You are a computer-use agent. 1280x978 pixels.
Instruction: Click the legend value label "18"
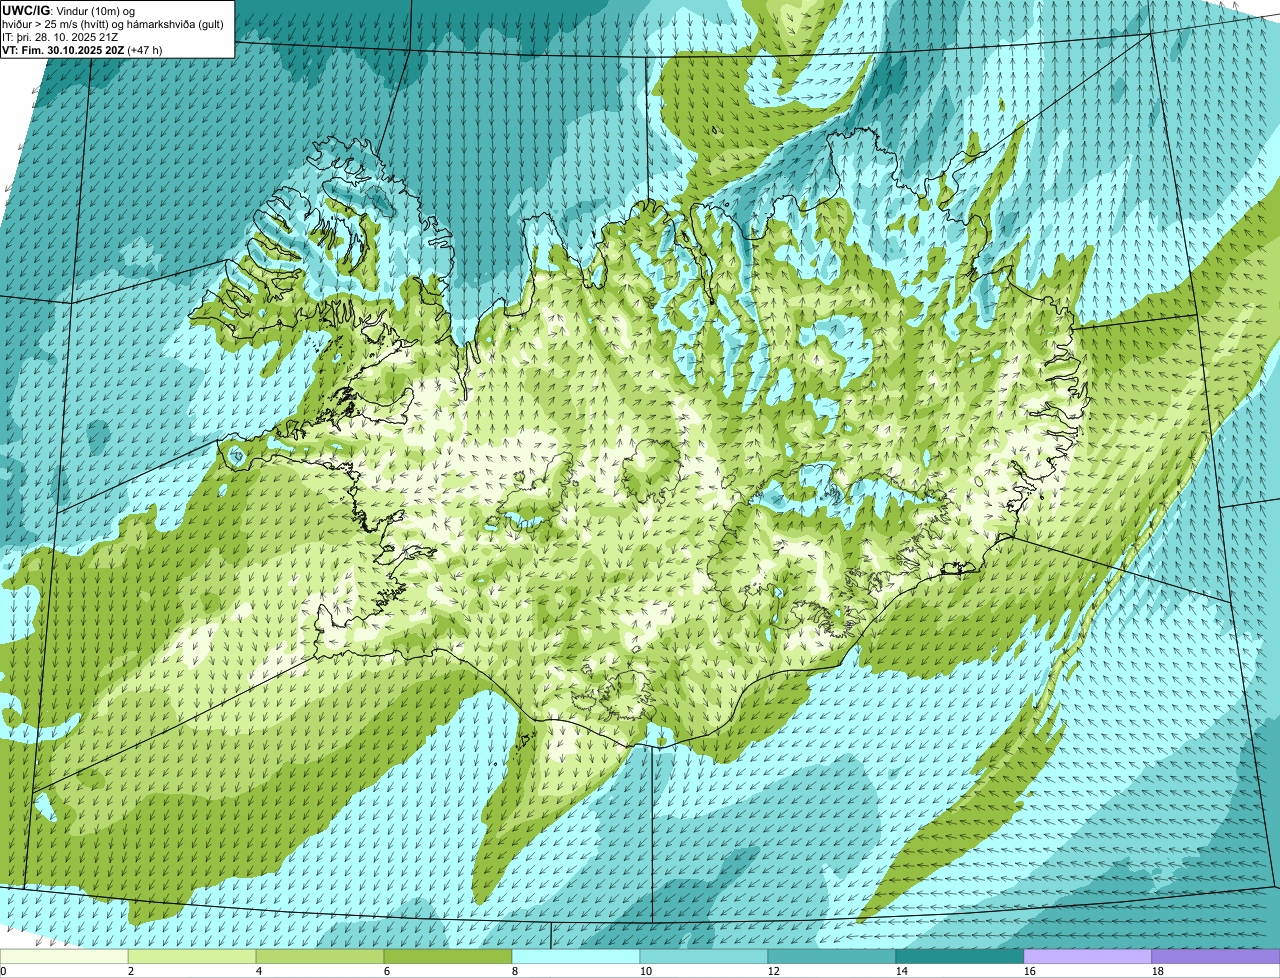click(1158, 971)
